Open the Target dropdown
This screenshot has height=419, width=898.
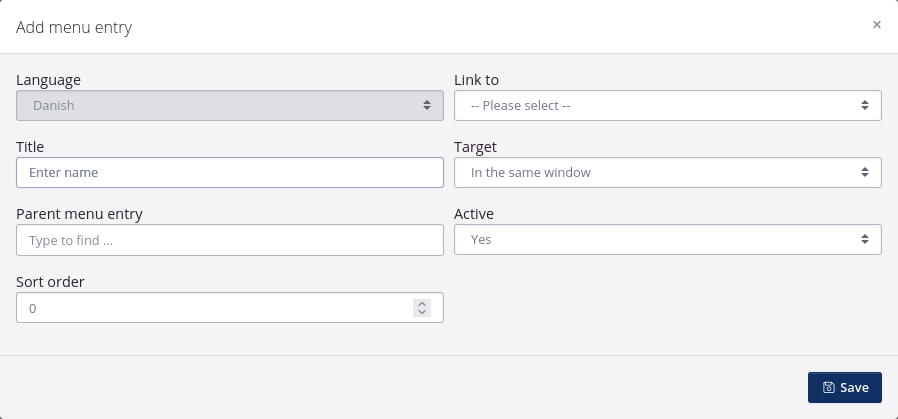click(x=668, y=172)
